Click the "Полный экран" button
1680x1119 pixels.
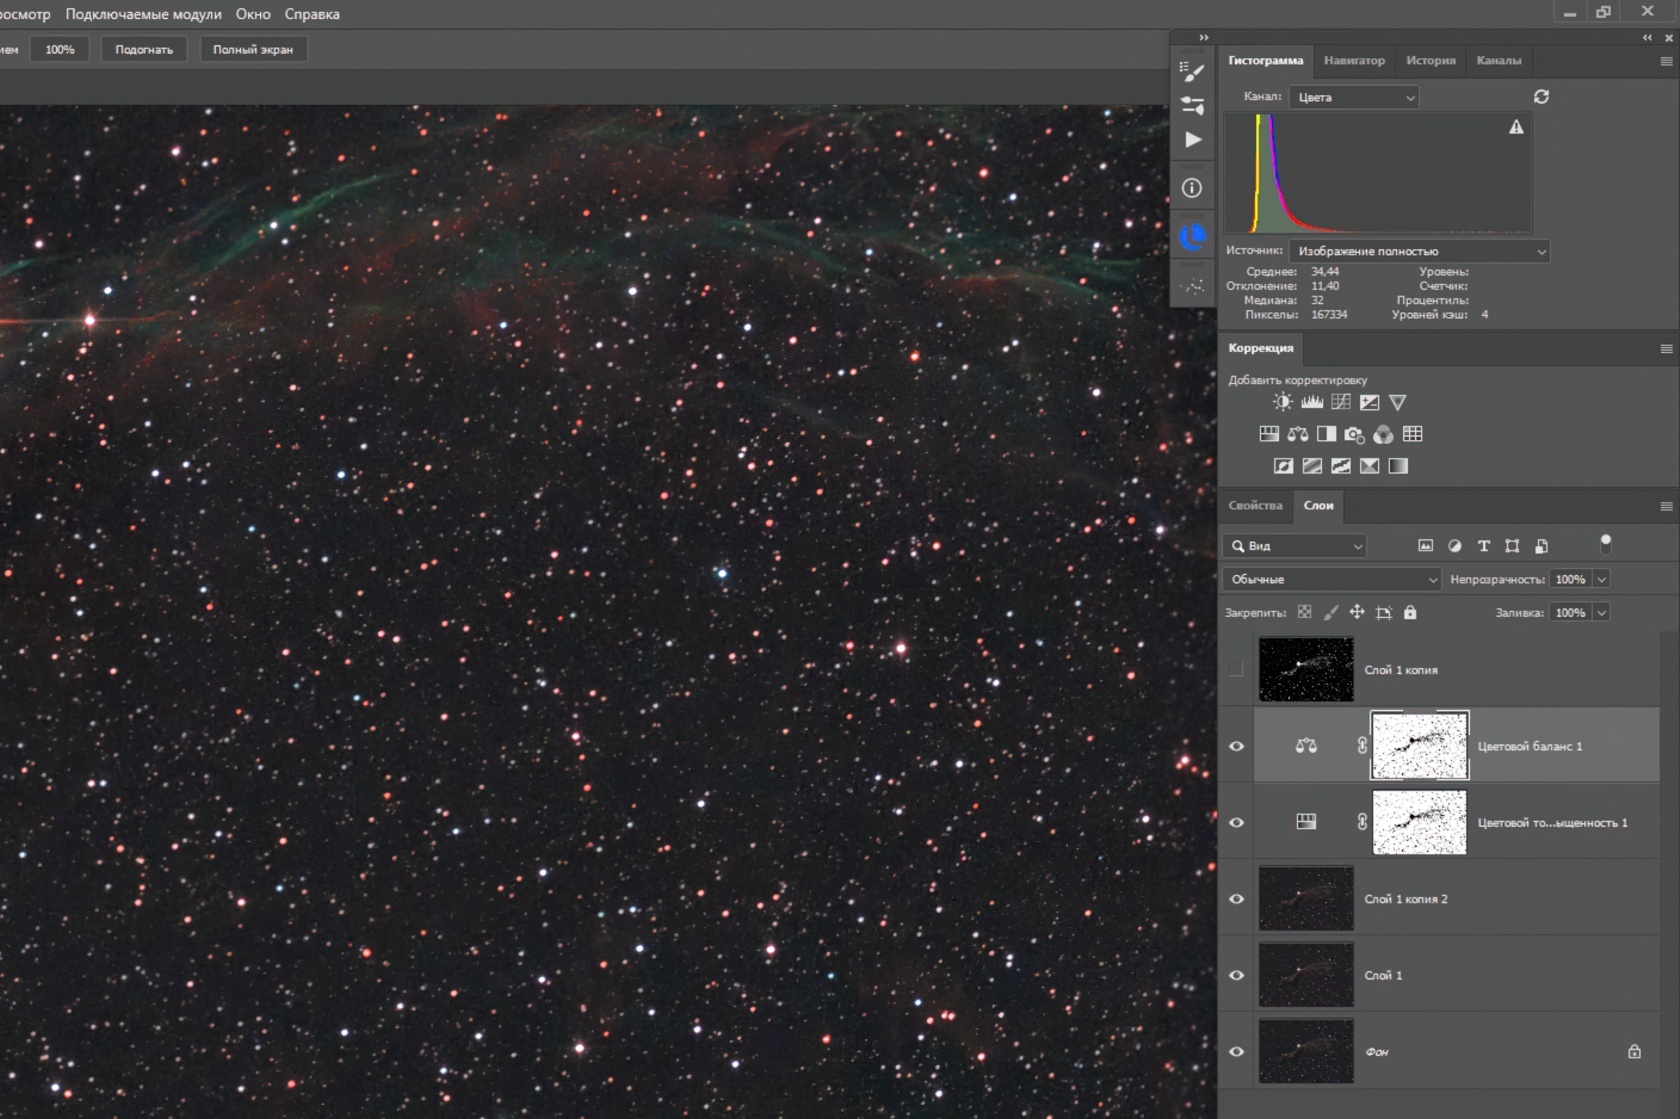tap(253, 49)
